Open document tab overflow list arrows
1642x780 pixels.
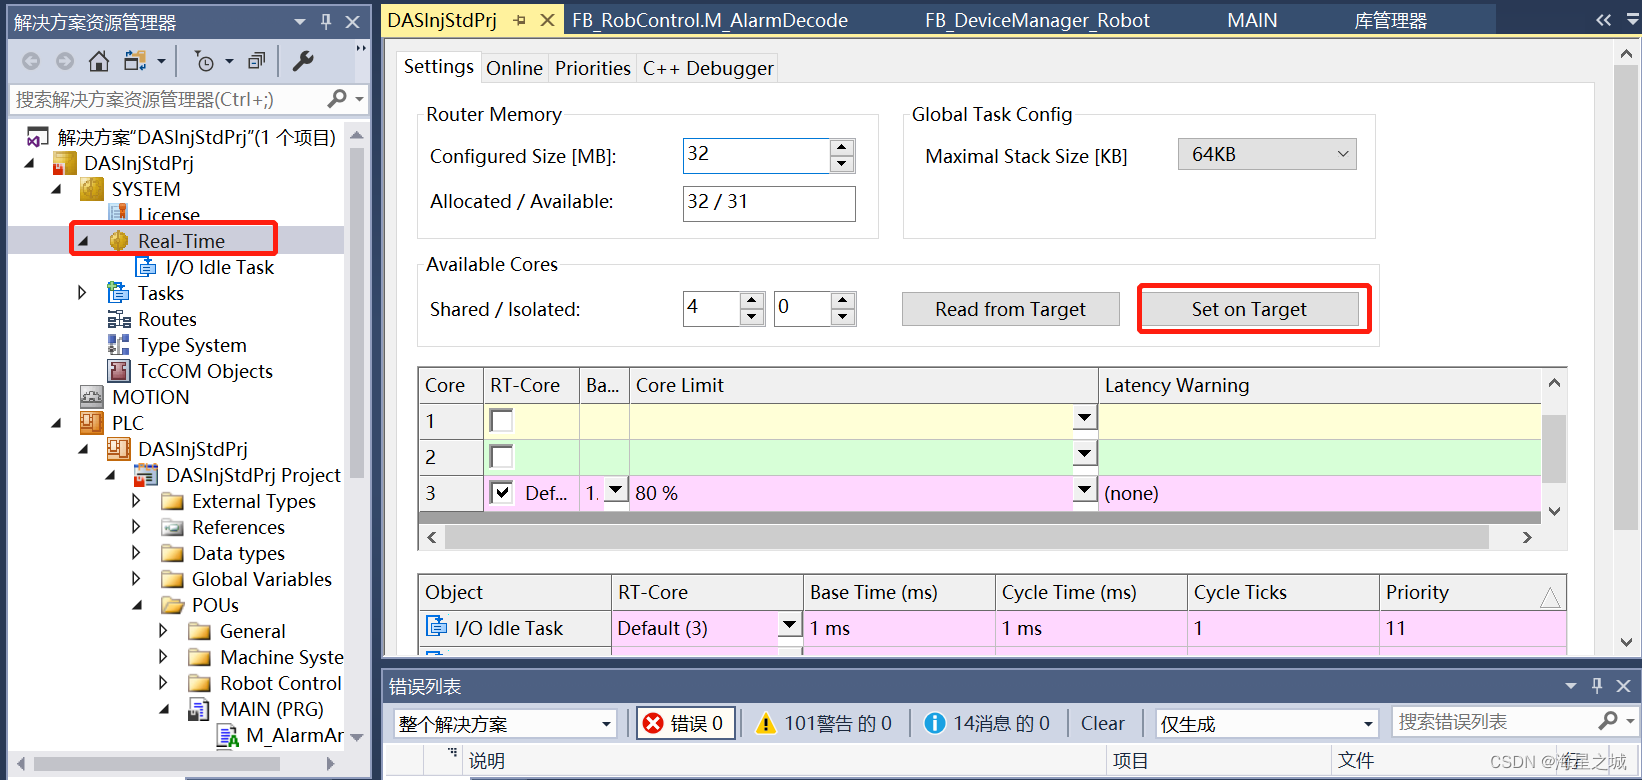point(1603,20)
